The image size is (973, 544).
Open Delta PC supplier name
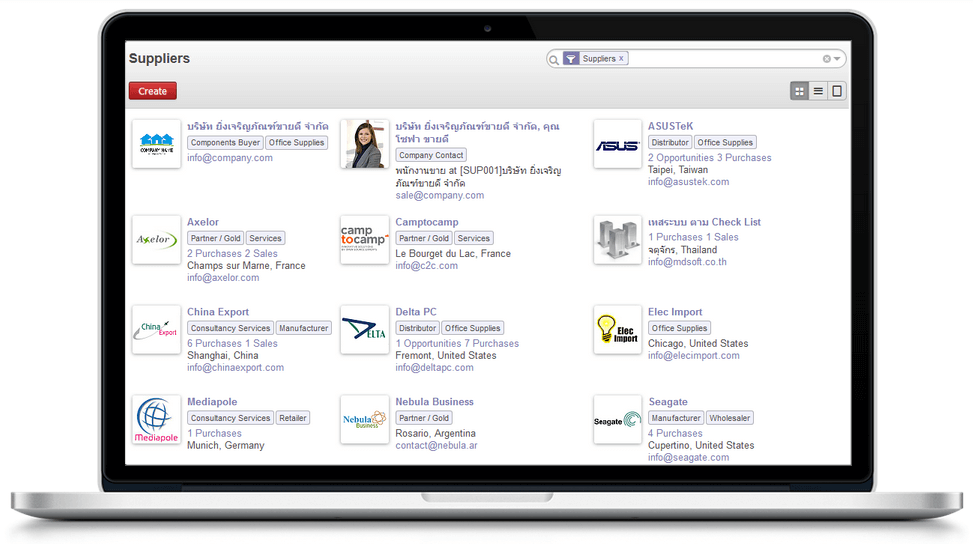[x=416, y=312]
